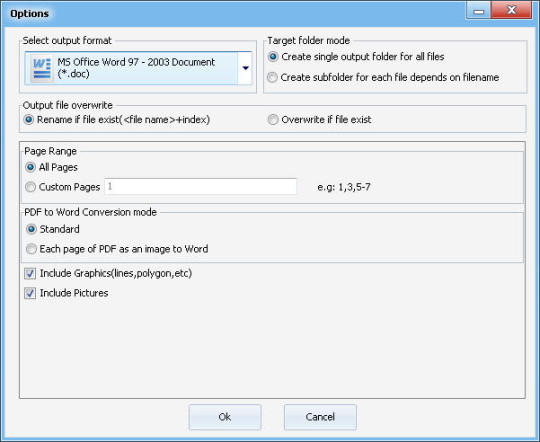Select Create subfolder for each file option
The width and height of the screenshot is (540, 442).
click(272, 77)
